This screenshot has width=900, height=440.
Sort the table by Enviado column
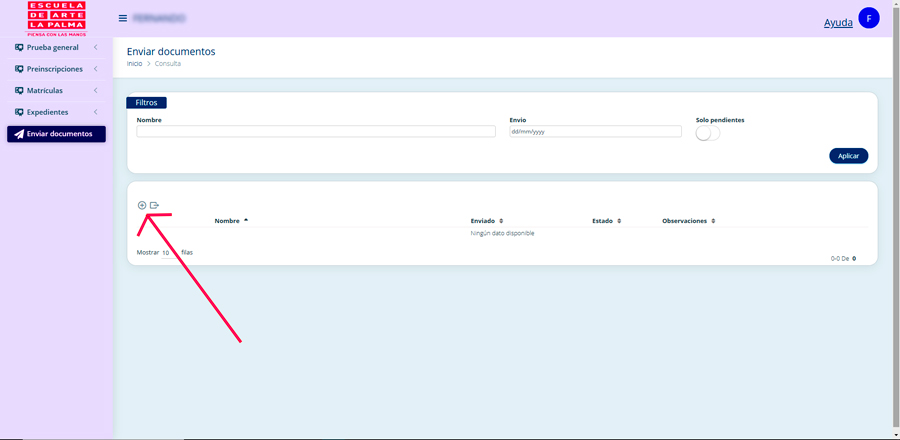pos(487,221)
